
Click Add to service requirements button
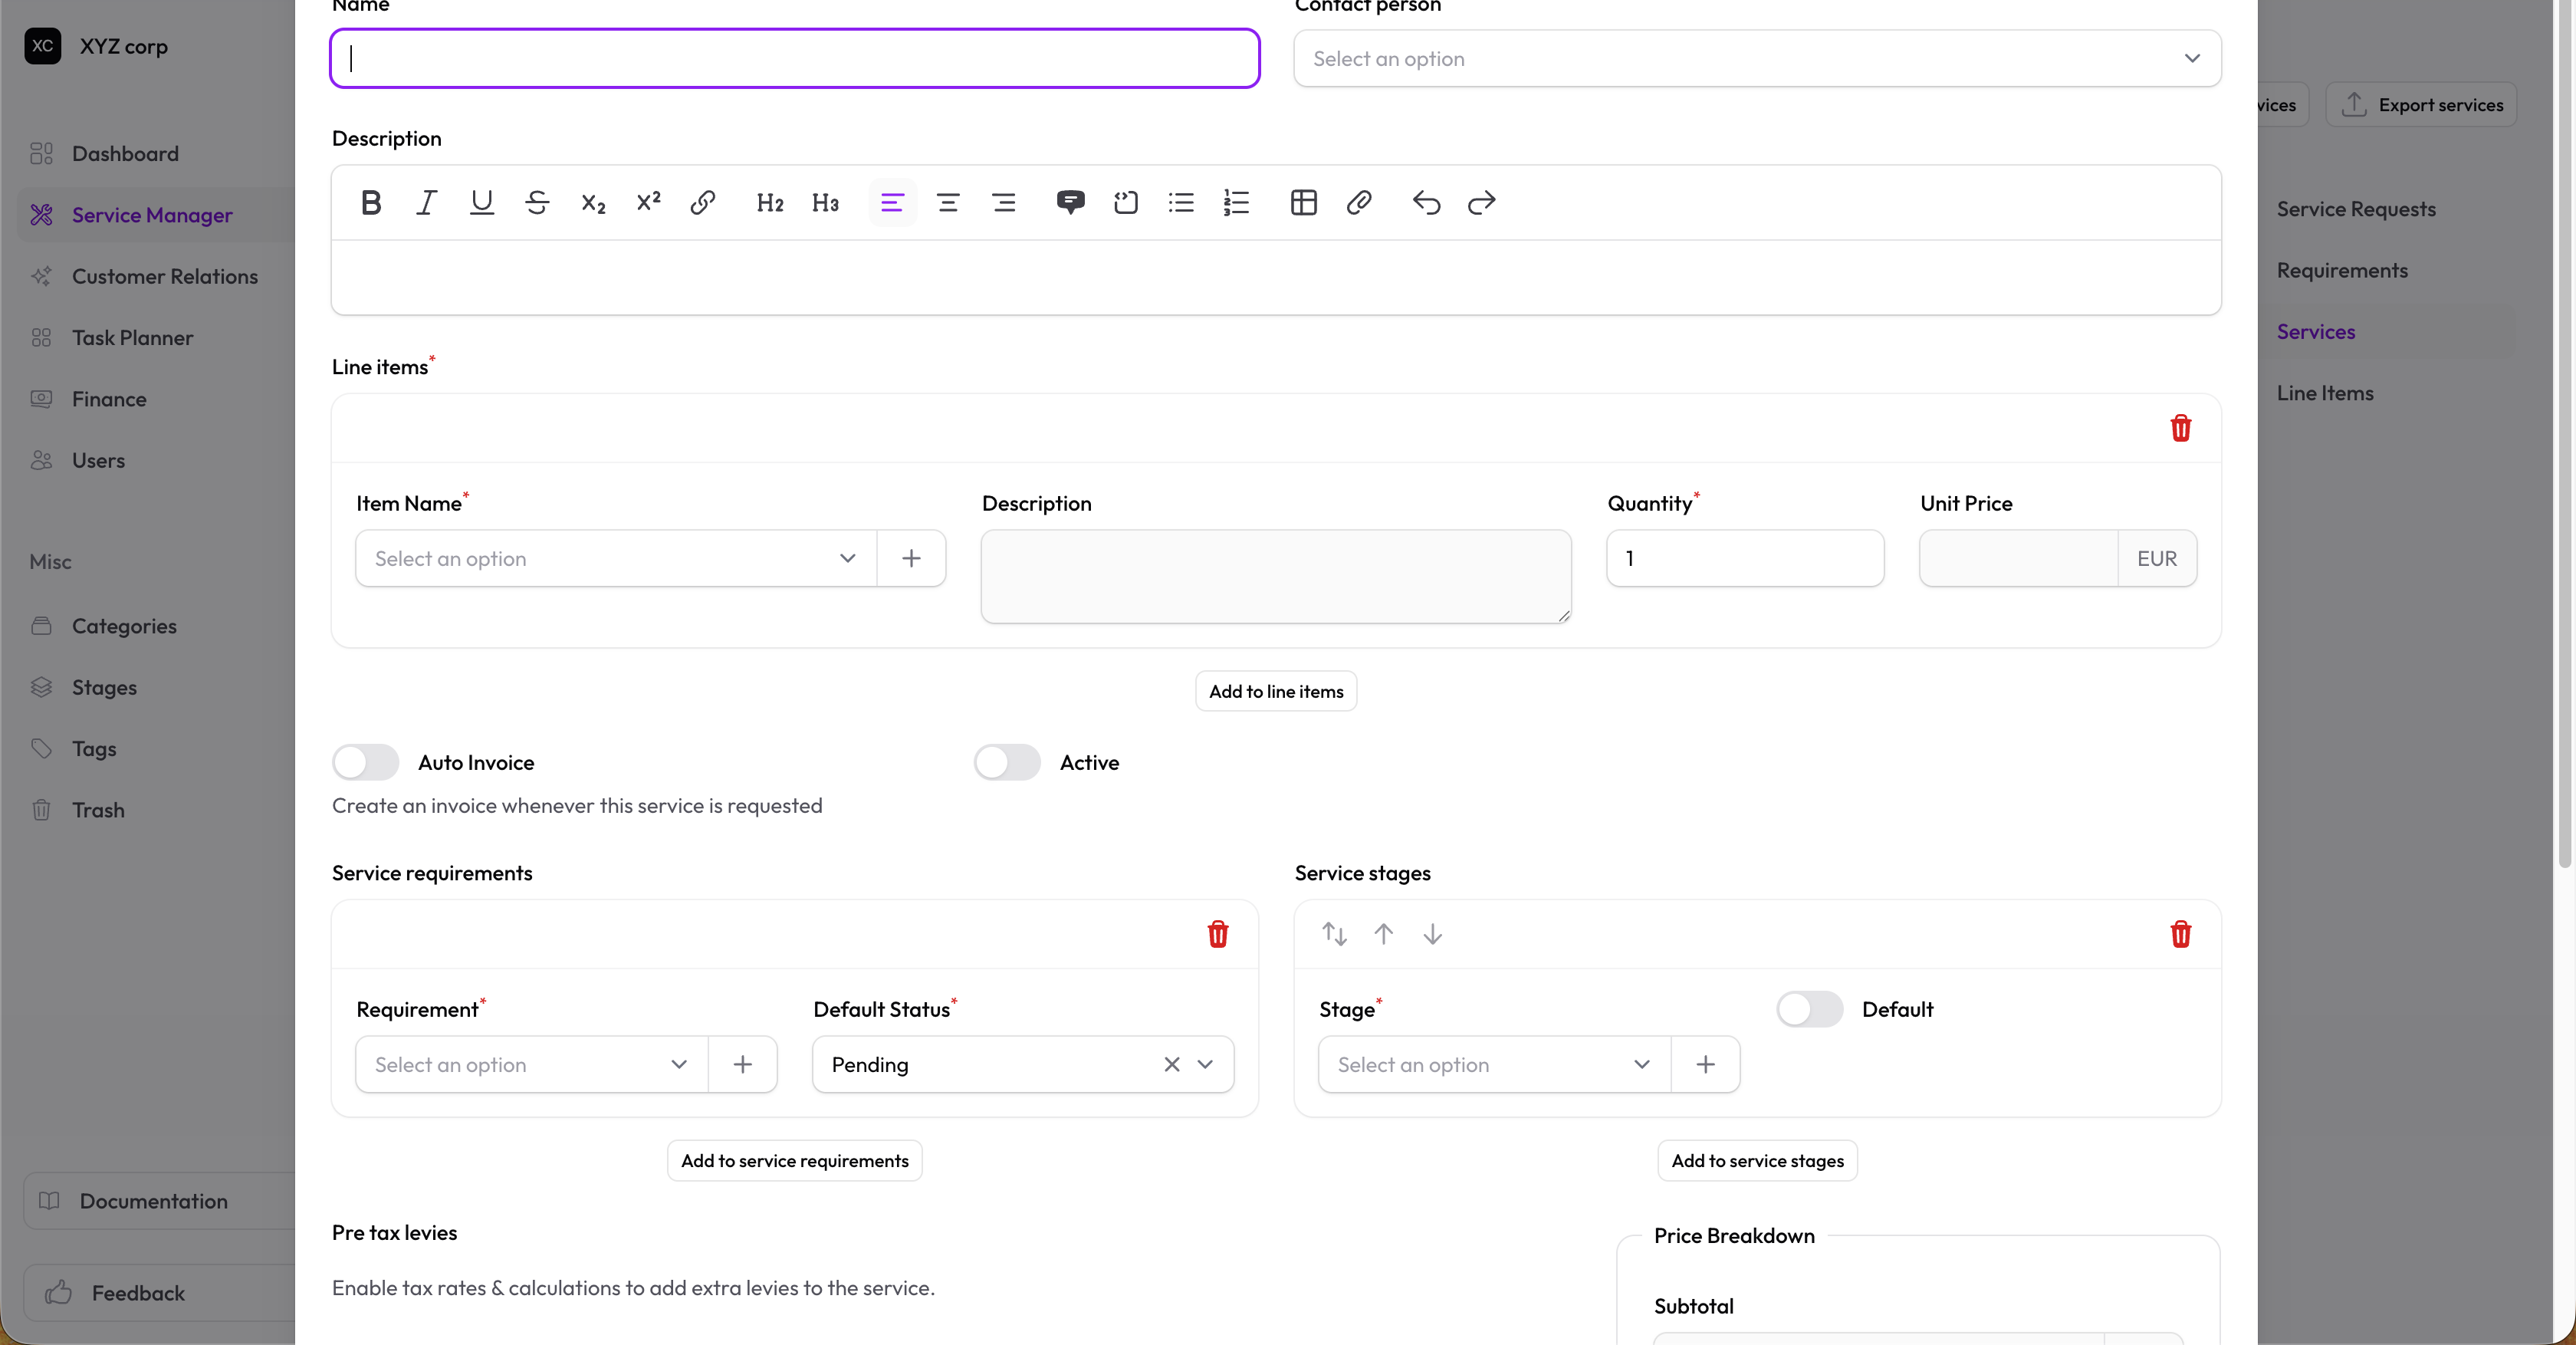(x=794, y=1160)
